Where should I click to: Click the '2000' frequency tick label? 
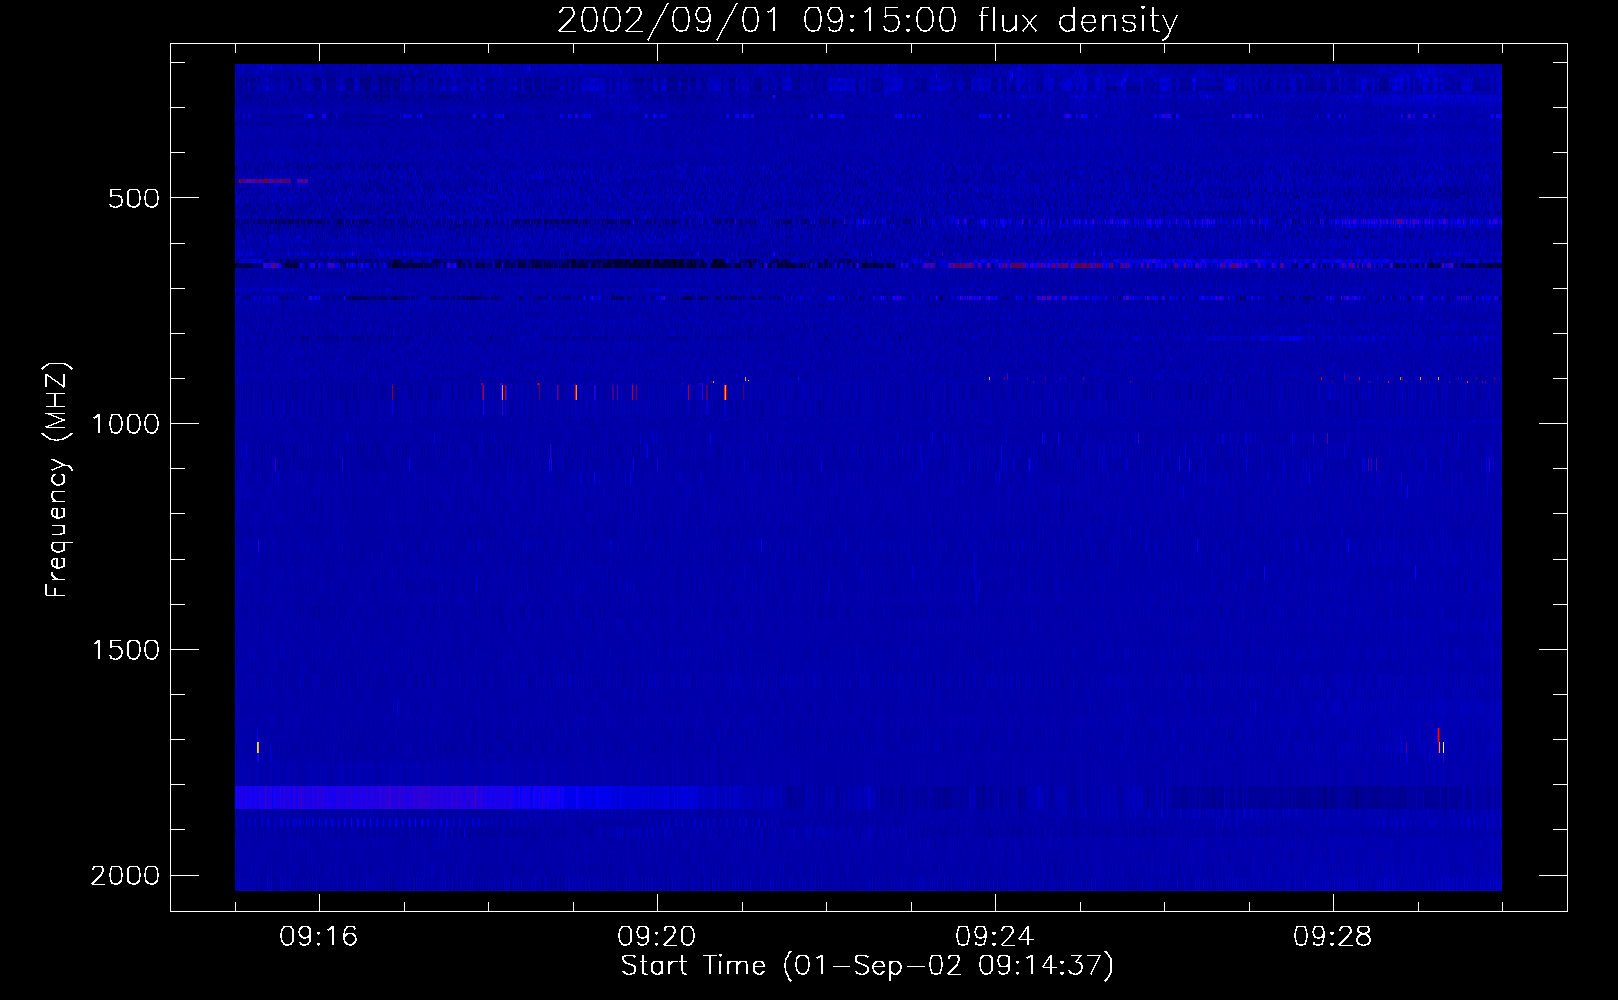click(x=125, y=876)
